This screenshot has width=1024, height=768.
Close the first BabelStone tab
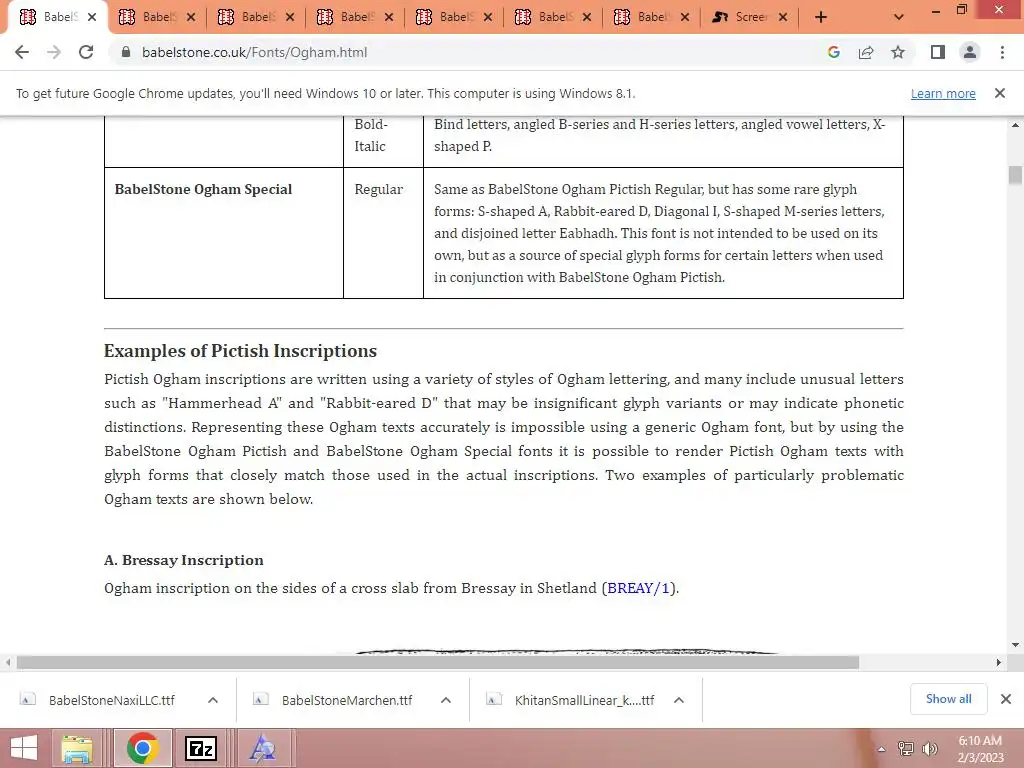click(x=92, y=17)
